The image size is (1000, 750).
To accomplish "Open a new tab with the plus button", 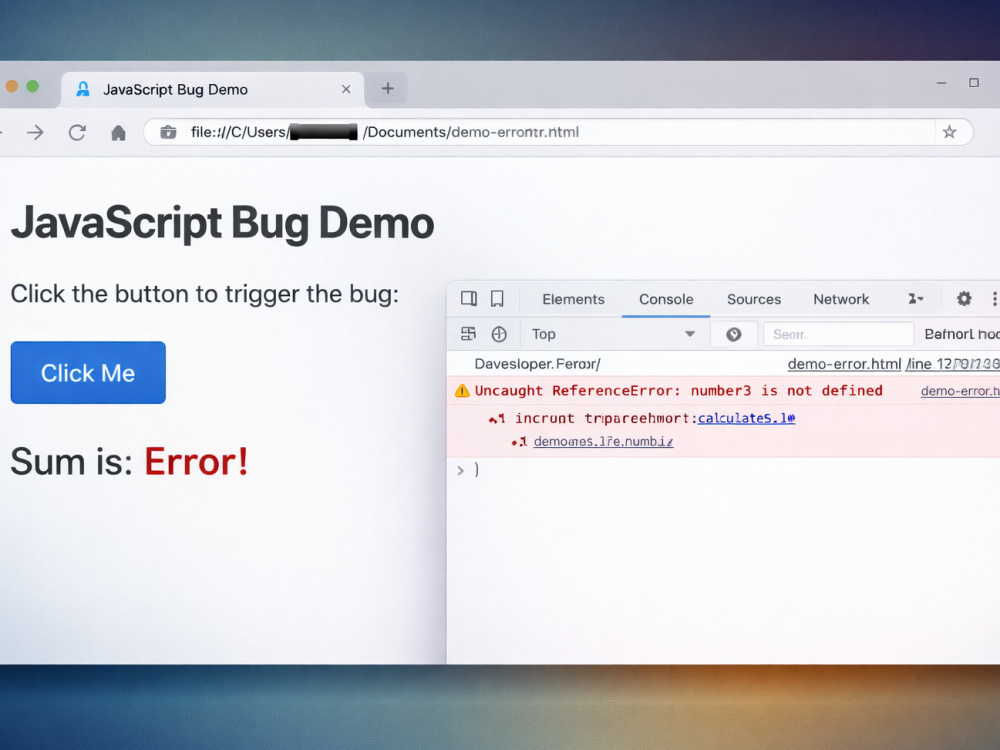I will pos(388,89).
